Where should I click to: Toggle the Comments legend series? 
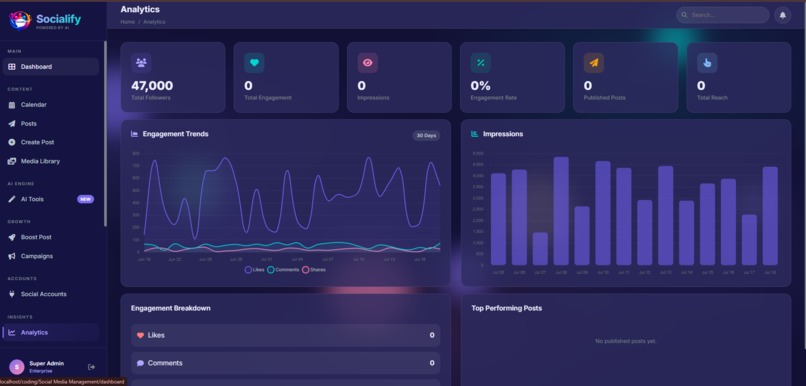click(x=283, y=270)
